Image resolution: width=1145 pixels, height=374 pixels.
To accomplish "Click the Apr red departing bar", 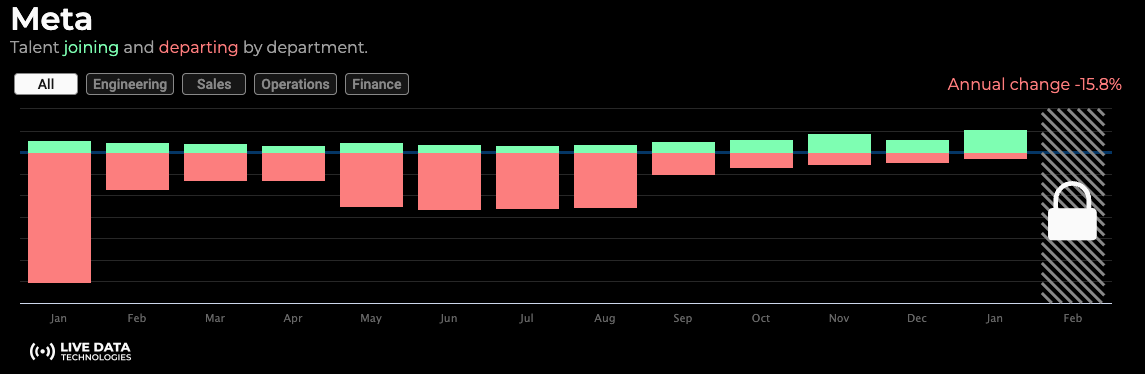I will point(294,167).
